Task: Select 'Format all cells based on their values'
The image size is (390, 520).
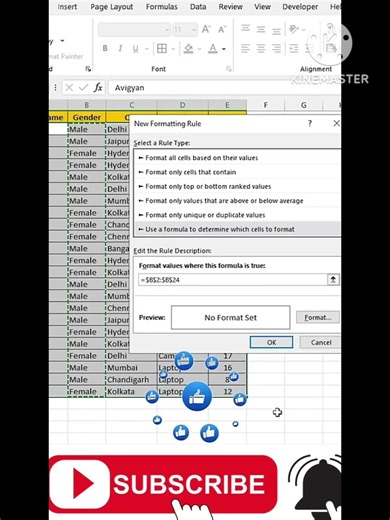Action: click(x=238, y=158)
